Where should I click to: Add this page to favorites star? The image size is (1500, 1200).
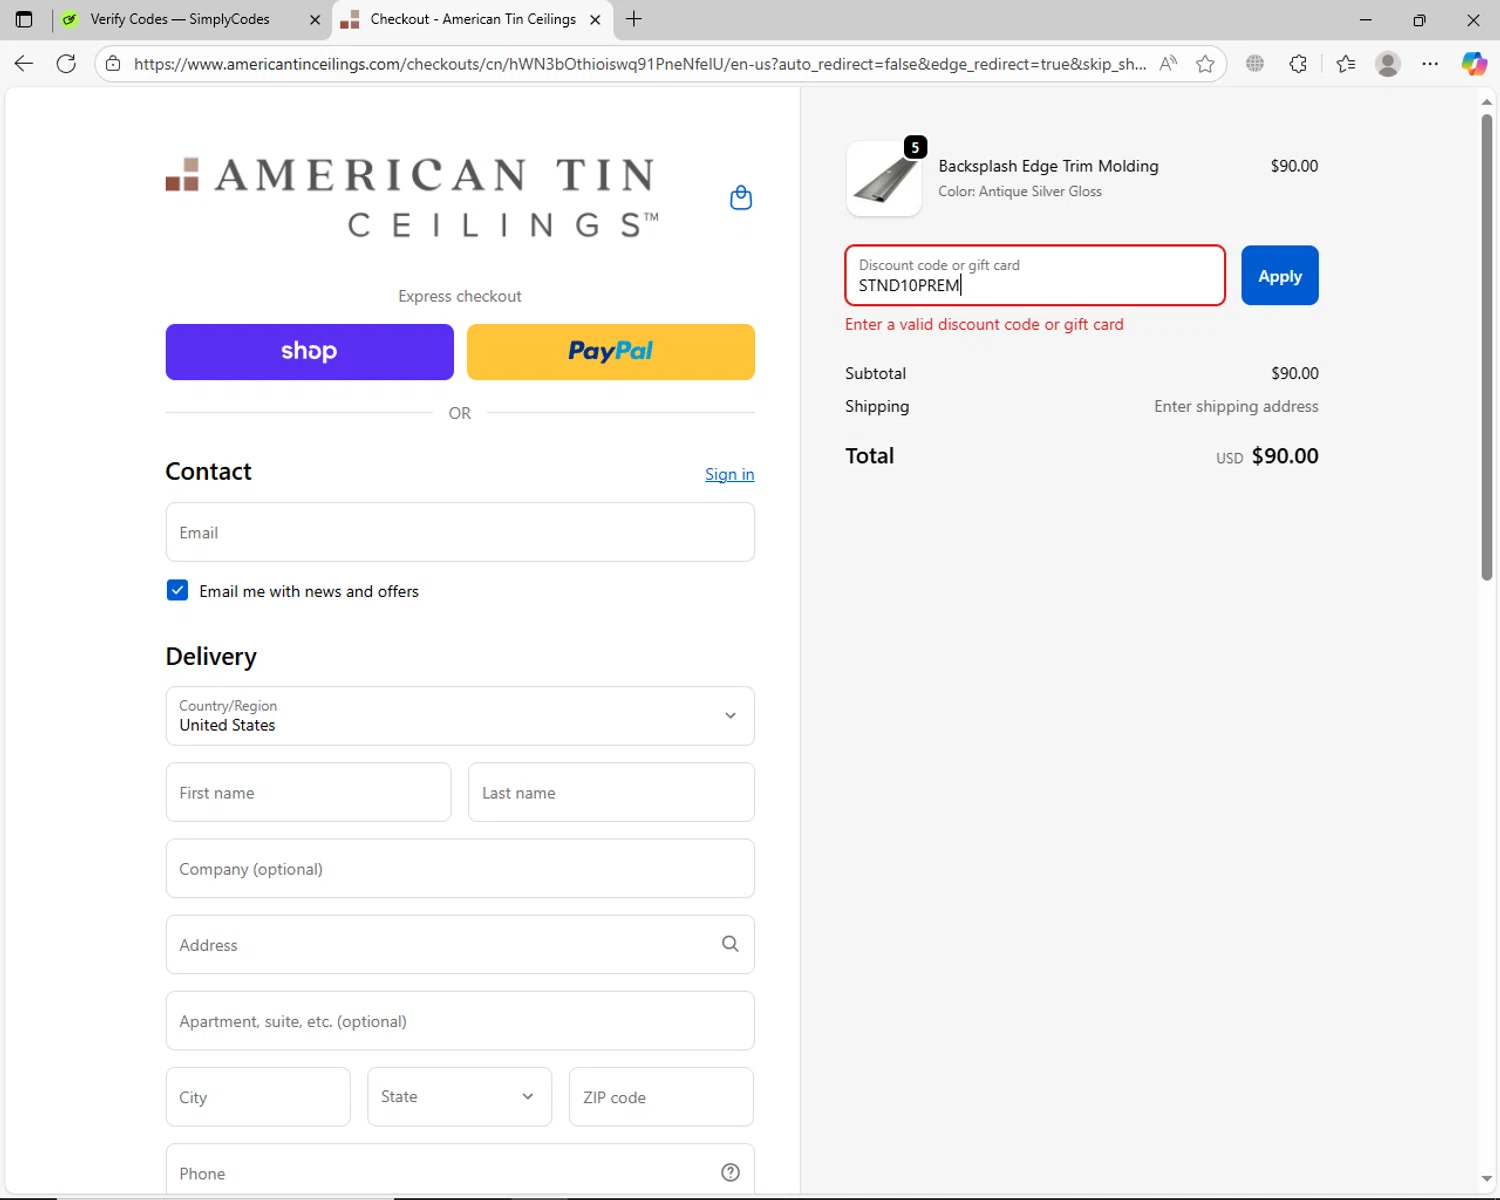point(1205,64)
